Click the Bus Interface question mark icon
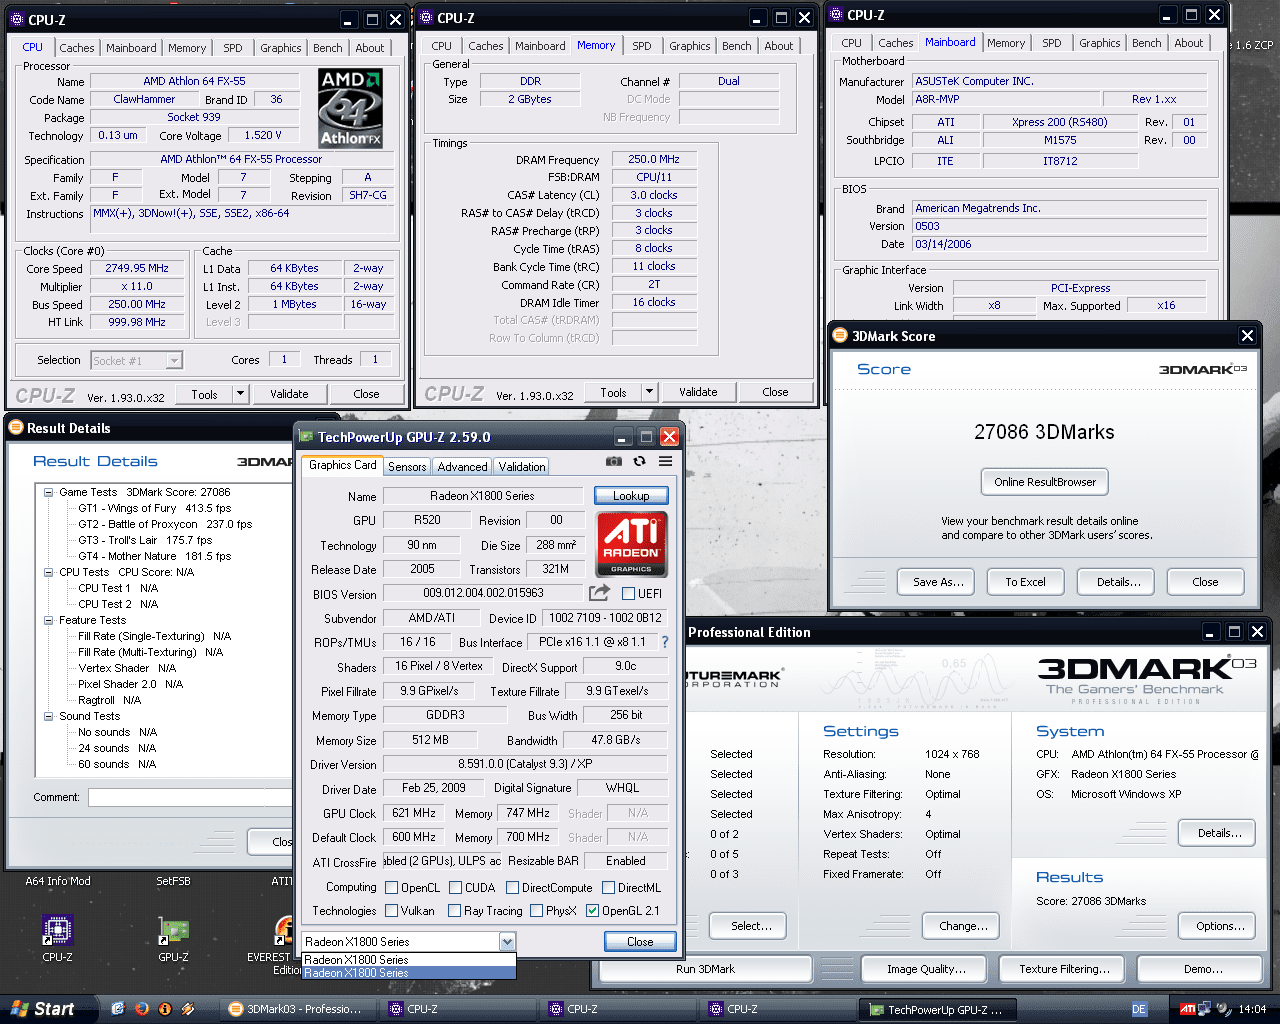The width and height of the screenshot is (1280, 1024). pyautogui.click(x=665, y=642)
